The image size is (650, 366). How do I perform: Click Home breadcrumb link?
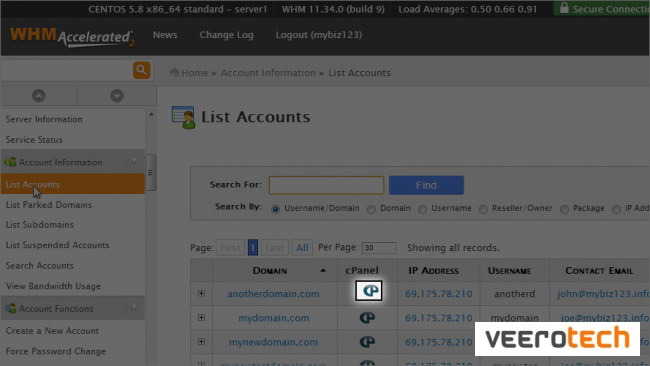pyautogui.click(x=195, y=73)
